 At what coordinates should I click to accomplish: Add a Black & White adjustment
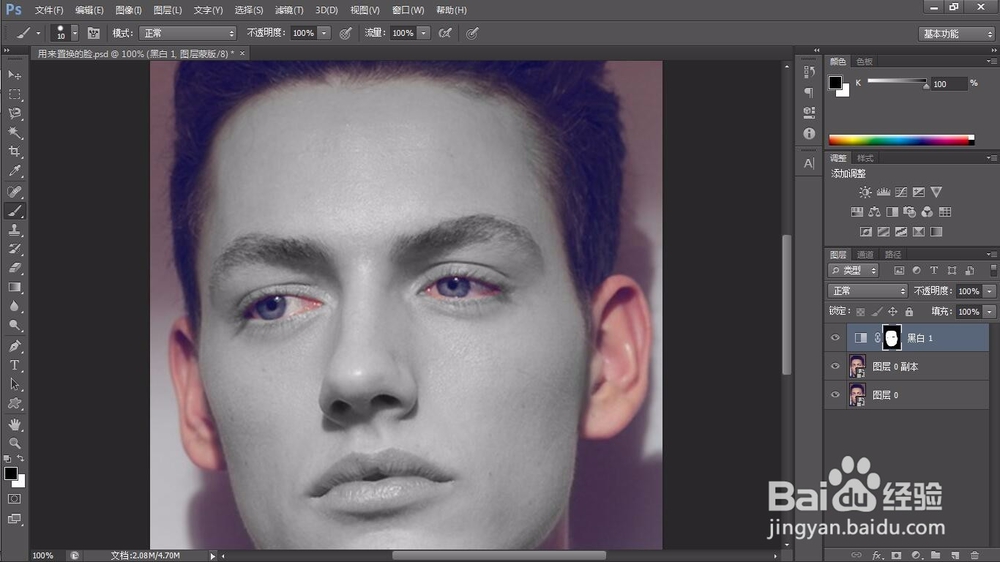click(x=892, y=212)
